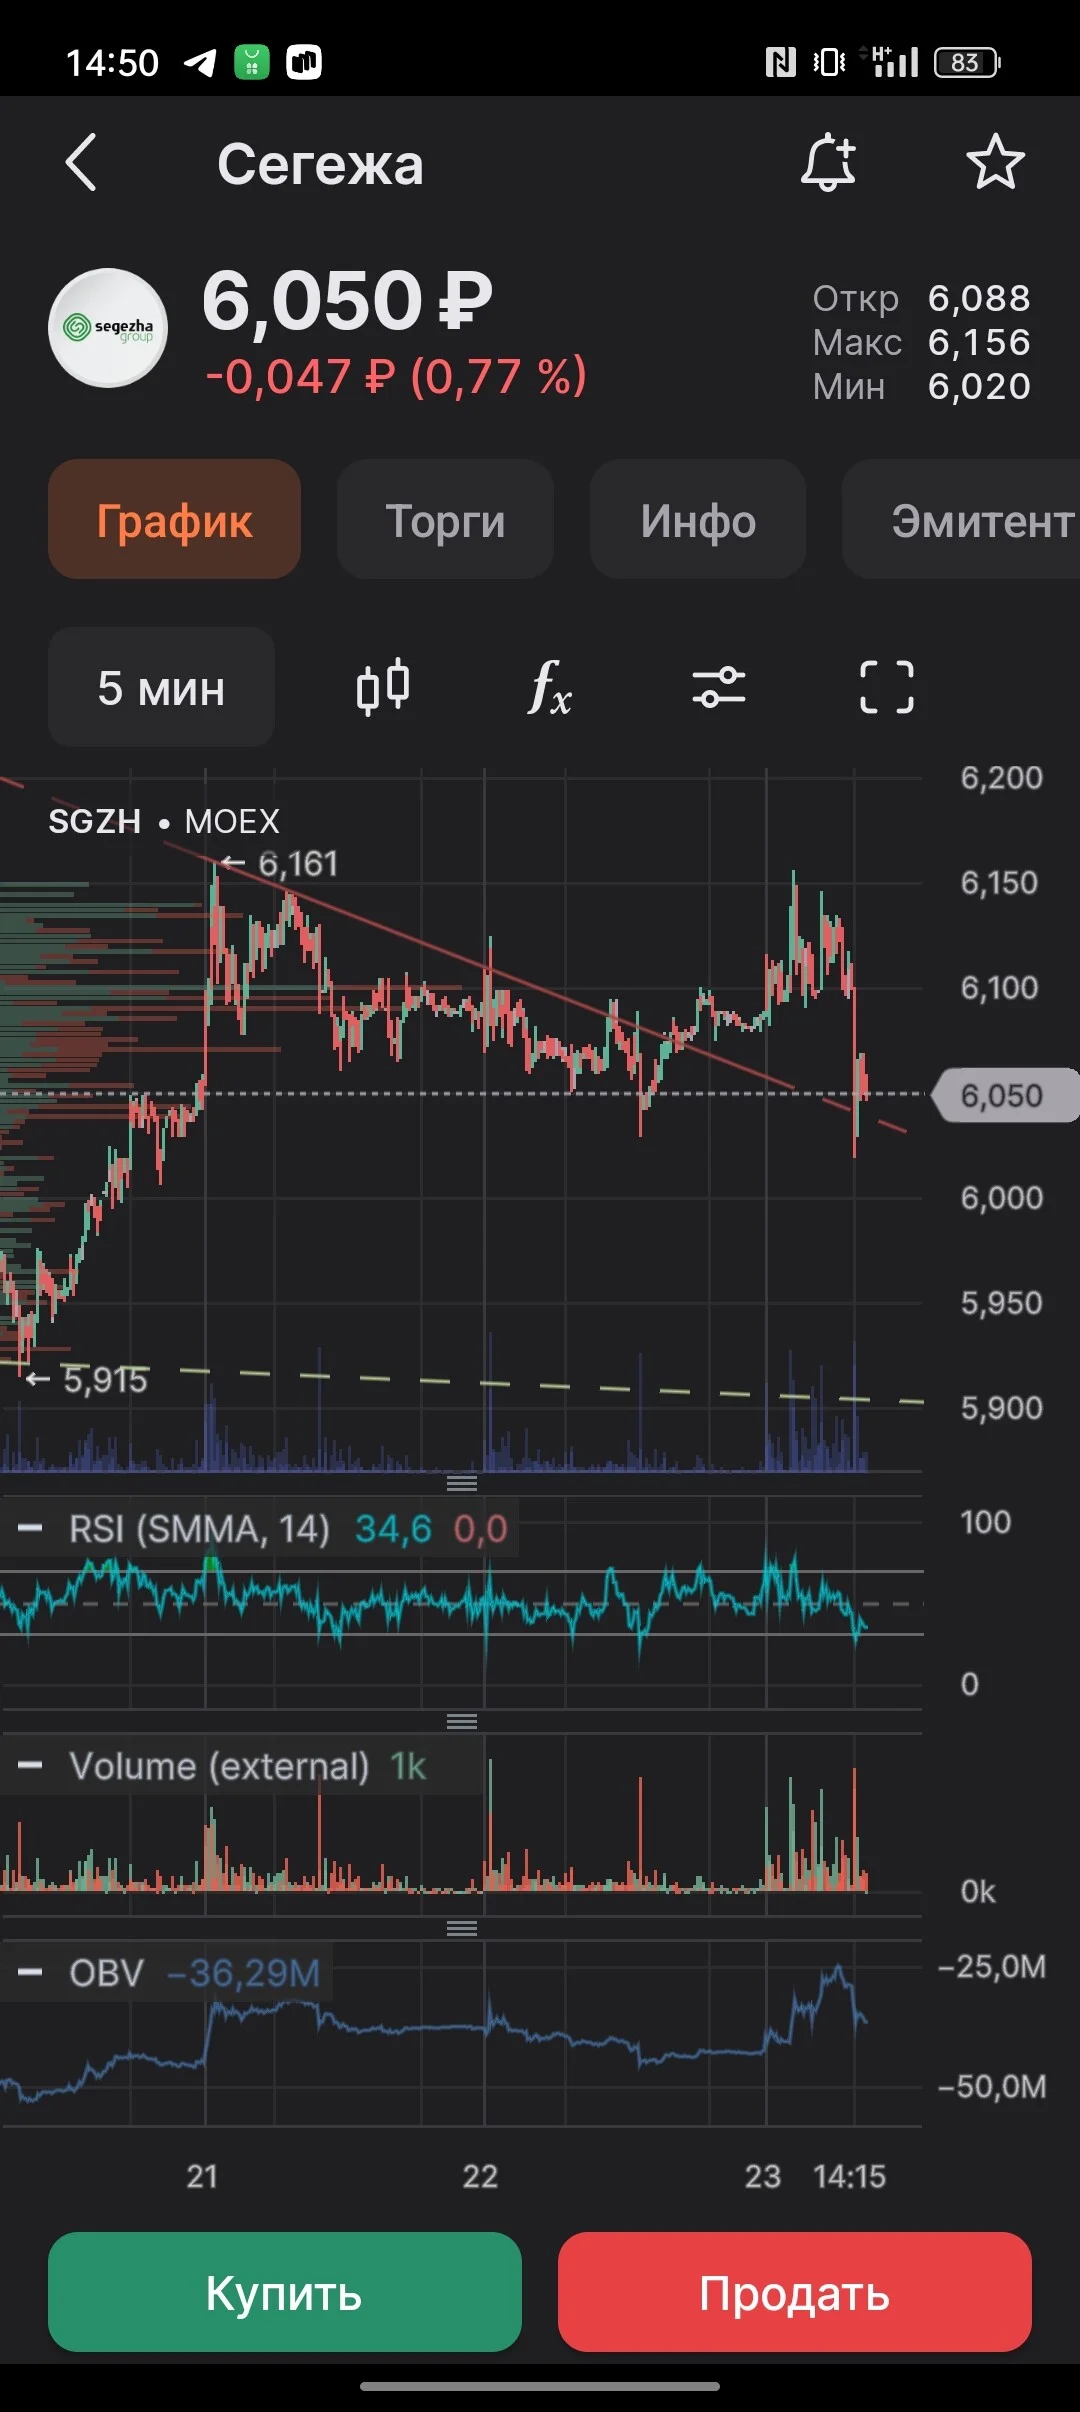This screenshot has height=2412, width=1080.
Task: Add a price alert with the bell icon
Action: (829, 162)
